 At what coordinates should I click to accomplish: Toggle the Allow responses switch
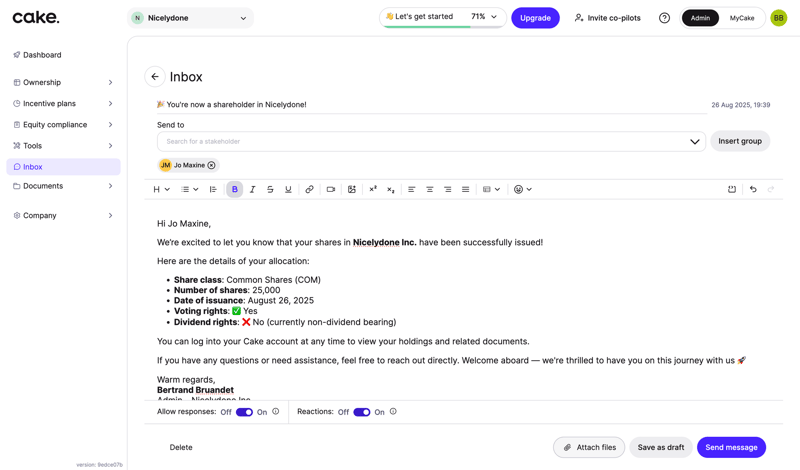(244, 412)
